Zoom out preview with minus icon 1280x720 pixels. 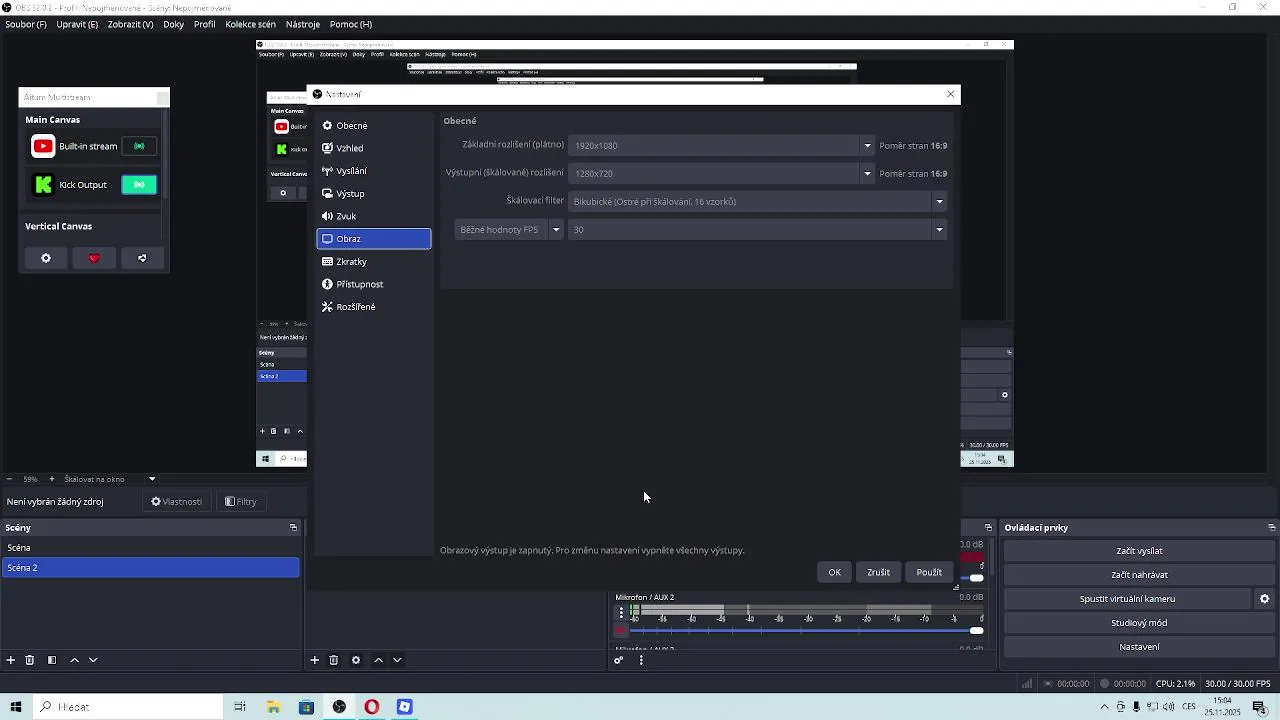(x=10, y=479)
